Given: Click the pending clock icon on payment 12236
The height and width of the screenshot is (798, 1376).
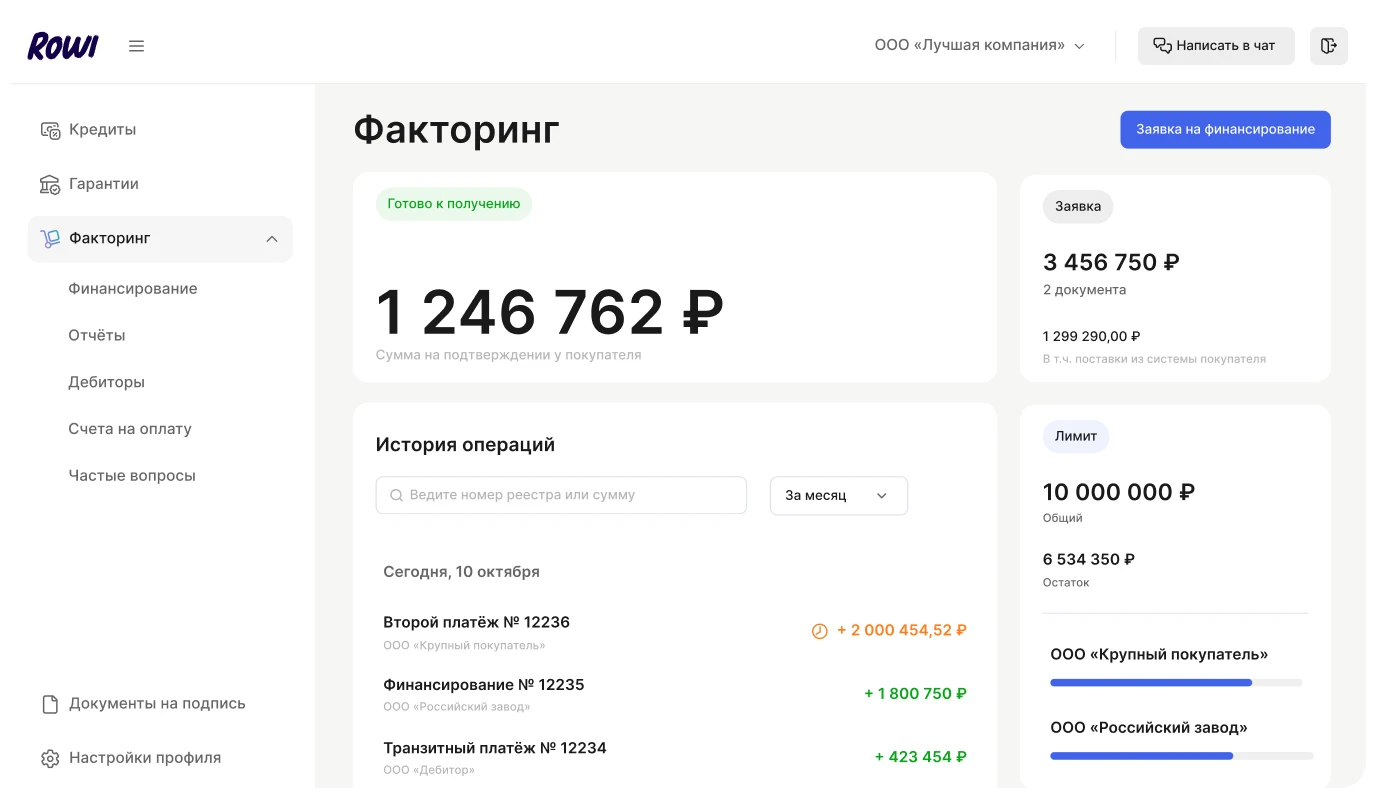Looking at the screenshot, I should [x=819, y=631].
